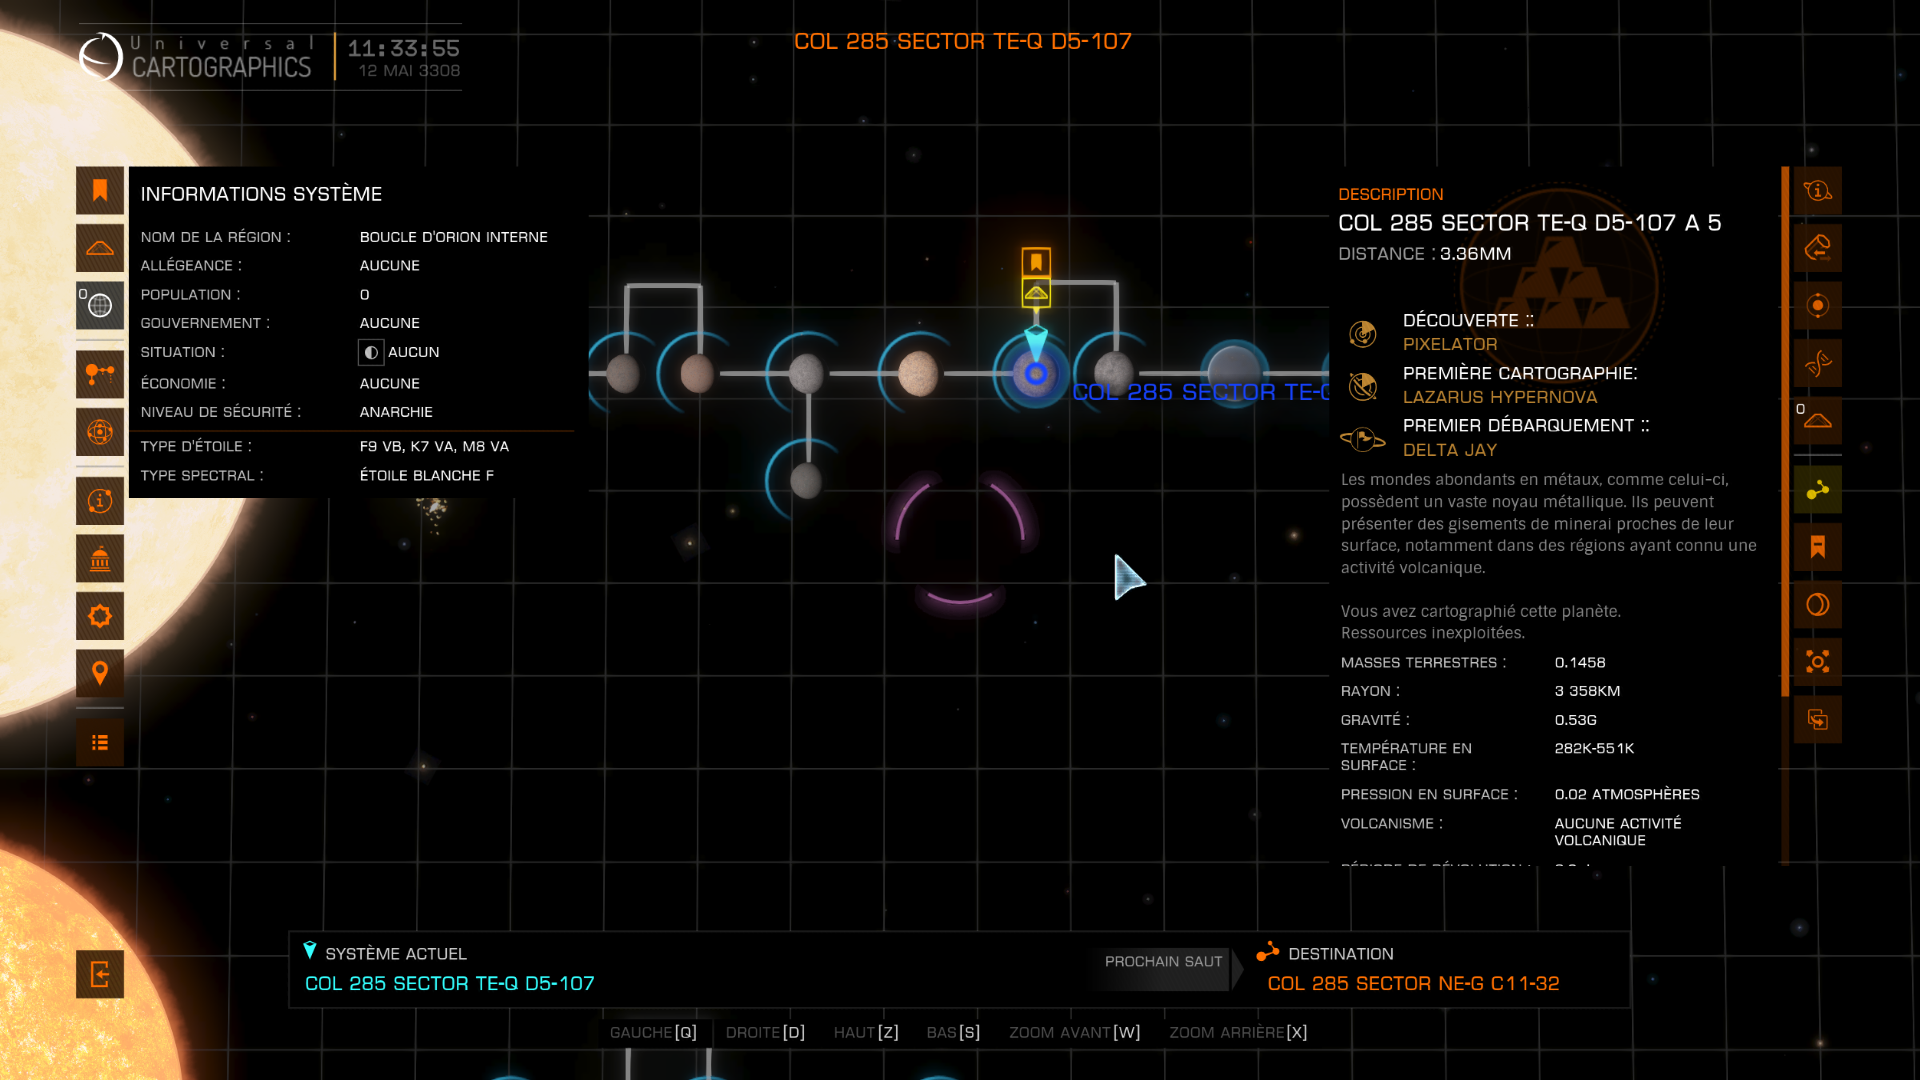Click the yellow bookmark marker above selected planet
Viewport: 1920px width, 1080px height.
tap(1036, 262)
